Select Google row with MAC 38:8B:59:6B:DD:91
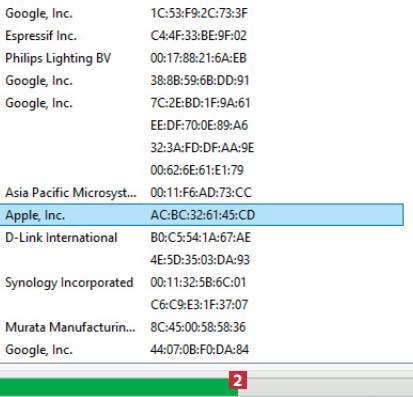Viewport: 413px width, 397px height. pos(202,80)
